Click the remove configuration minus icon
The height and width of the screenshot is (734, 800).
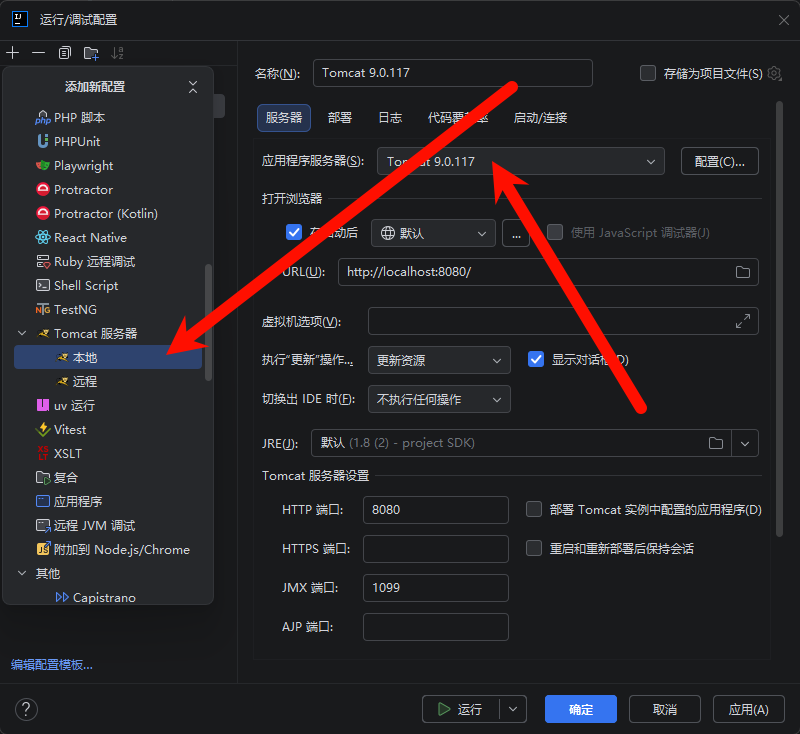point(38,53)
